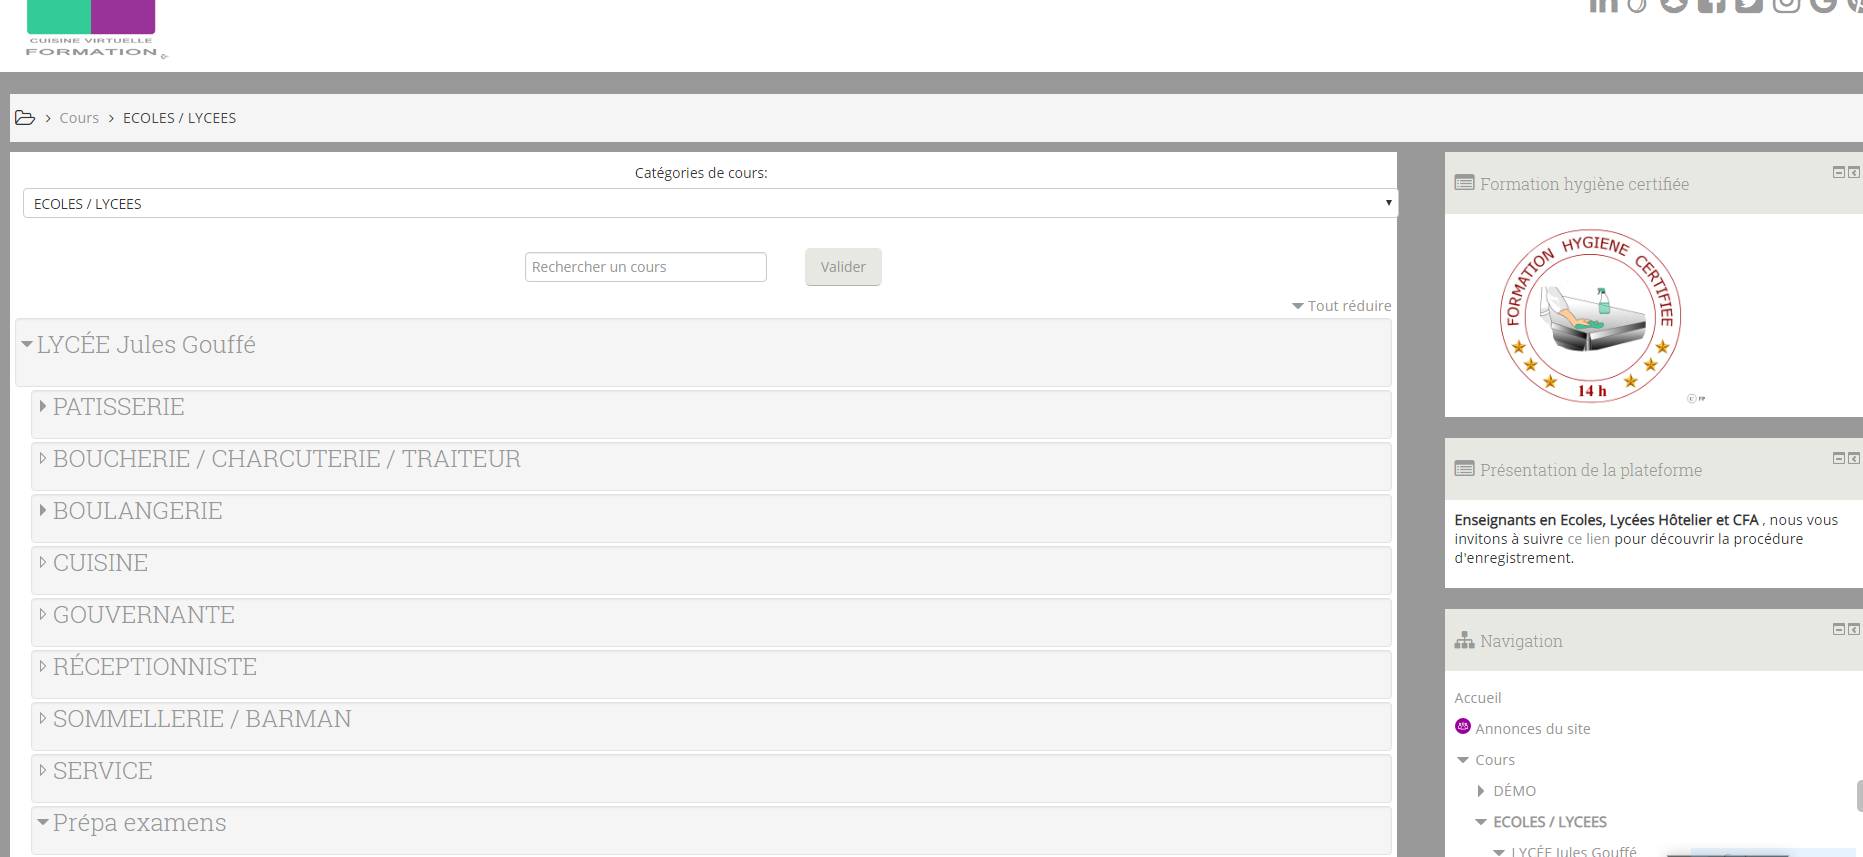1863x857 pixels.
Task: Hide the Présentation de la plateforme block
Action: (1838, 458)
